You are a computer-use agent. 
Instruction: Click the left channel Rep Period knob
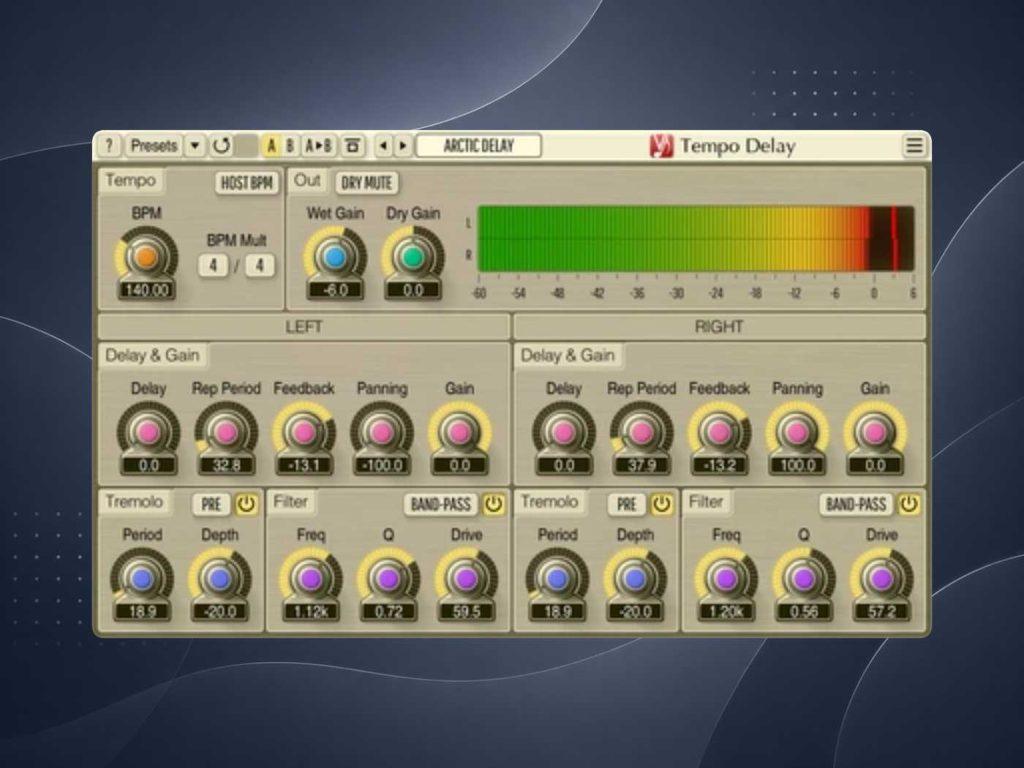[x=226, y=432]
